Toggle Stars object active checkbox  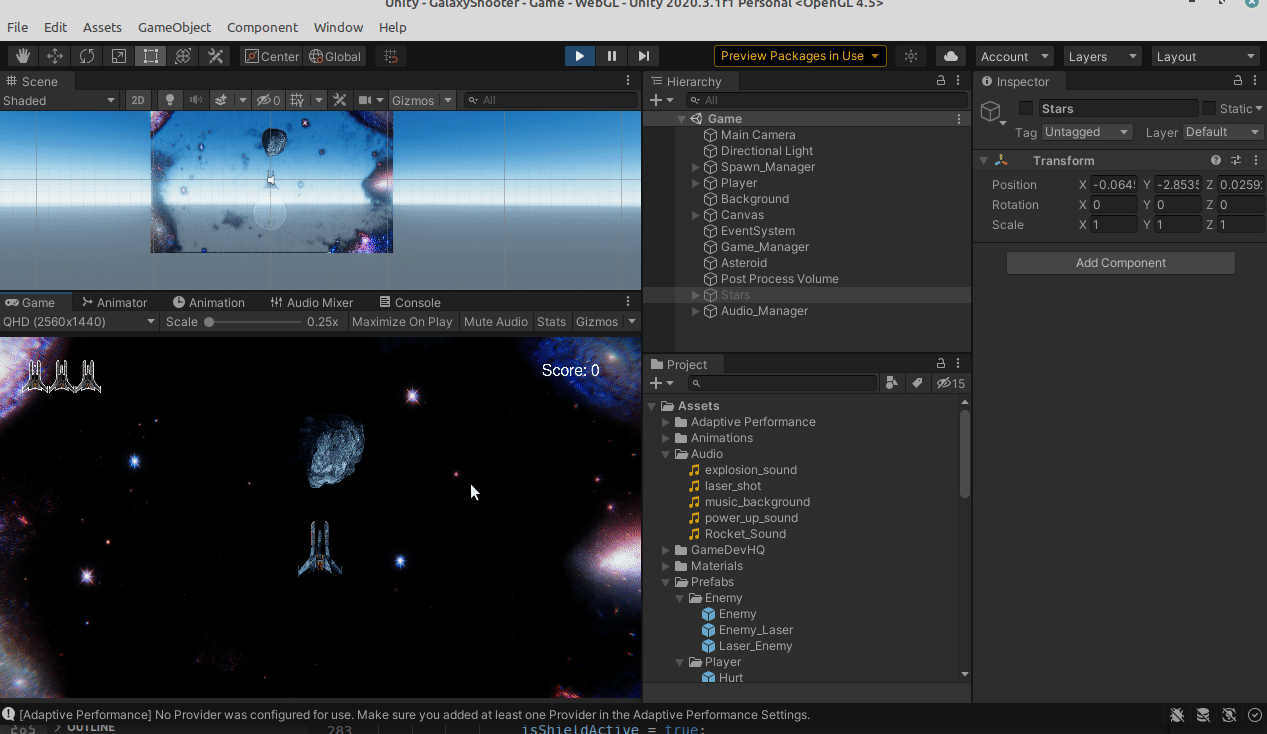click(x=1026, y=108)
